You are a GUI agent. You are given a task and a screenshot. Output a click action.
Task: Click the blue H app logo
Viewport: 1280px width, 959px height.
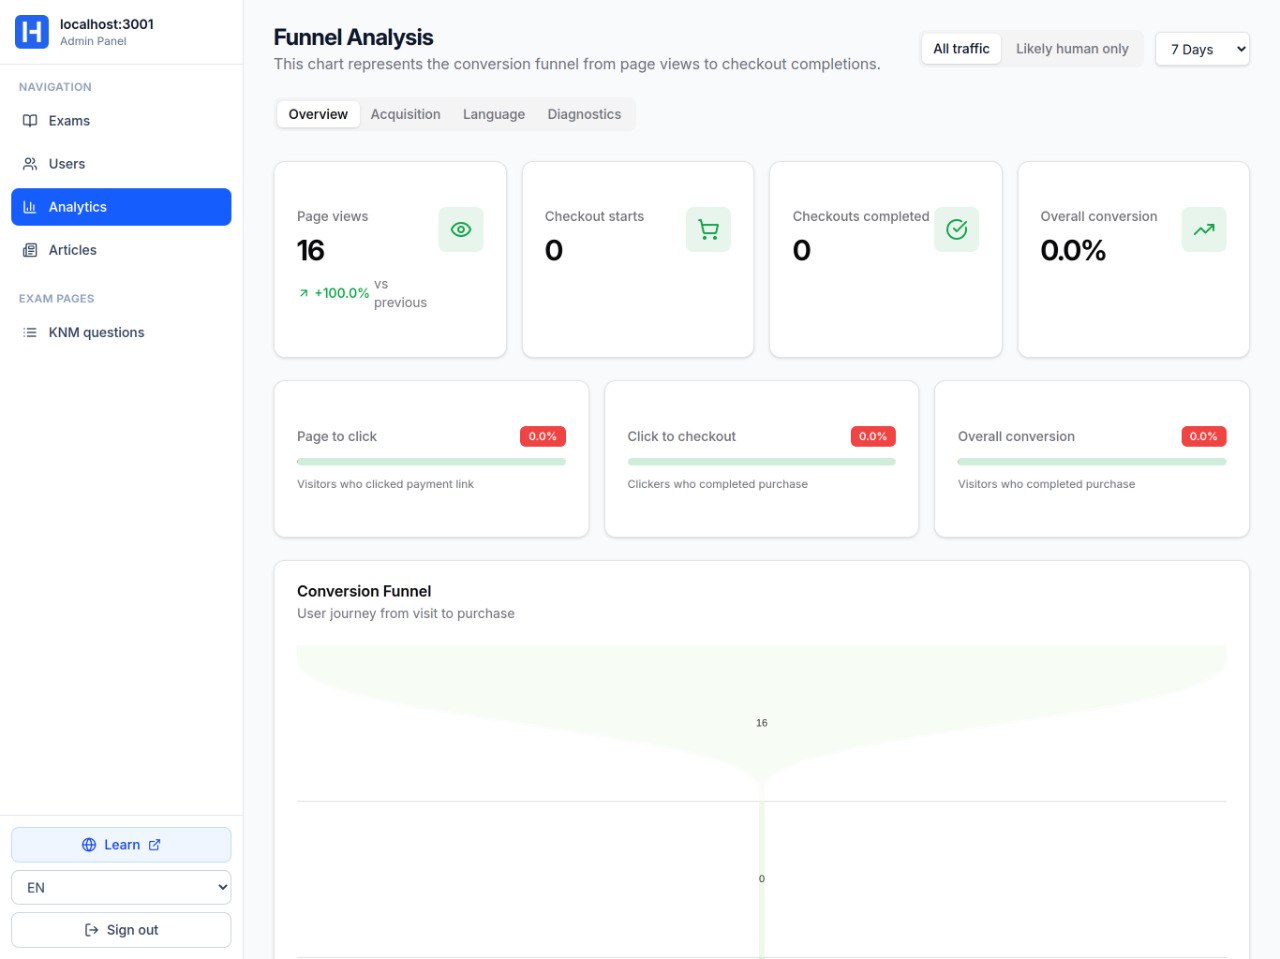pyautogui.click(x=32, y=32)
